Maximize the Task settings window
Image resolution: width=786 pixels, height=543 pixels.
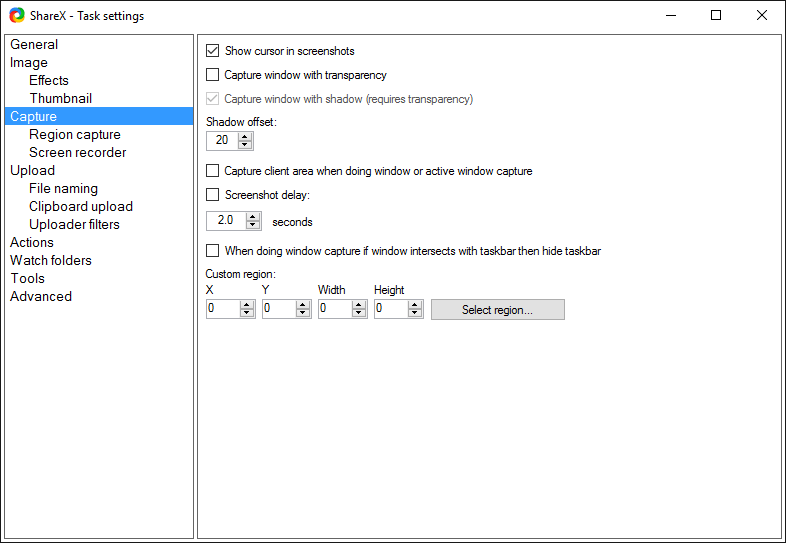pyautogui.click(x=716, y=15)
